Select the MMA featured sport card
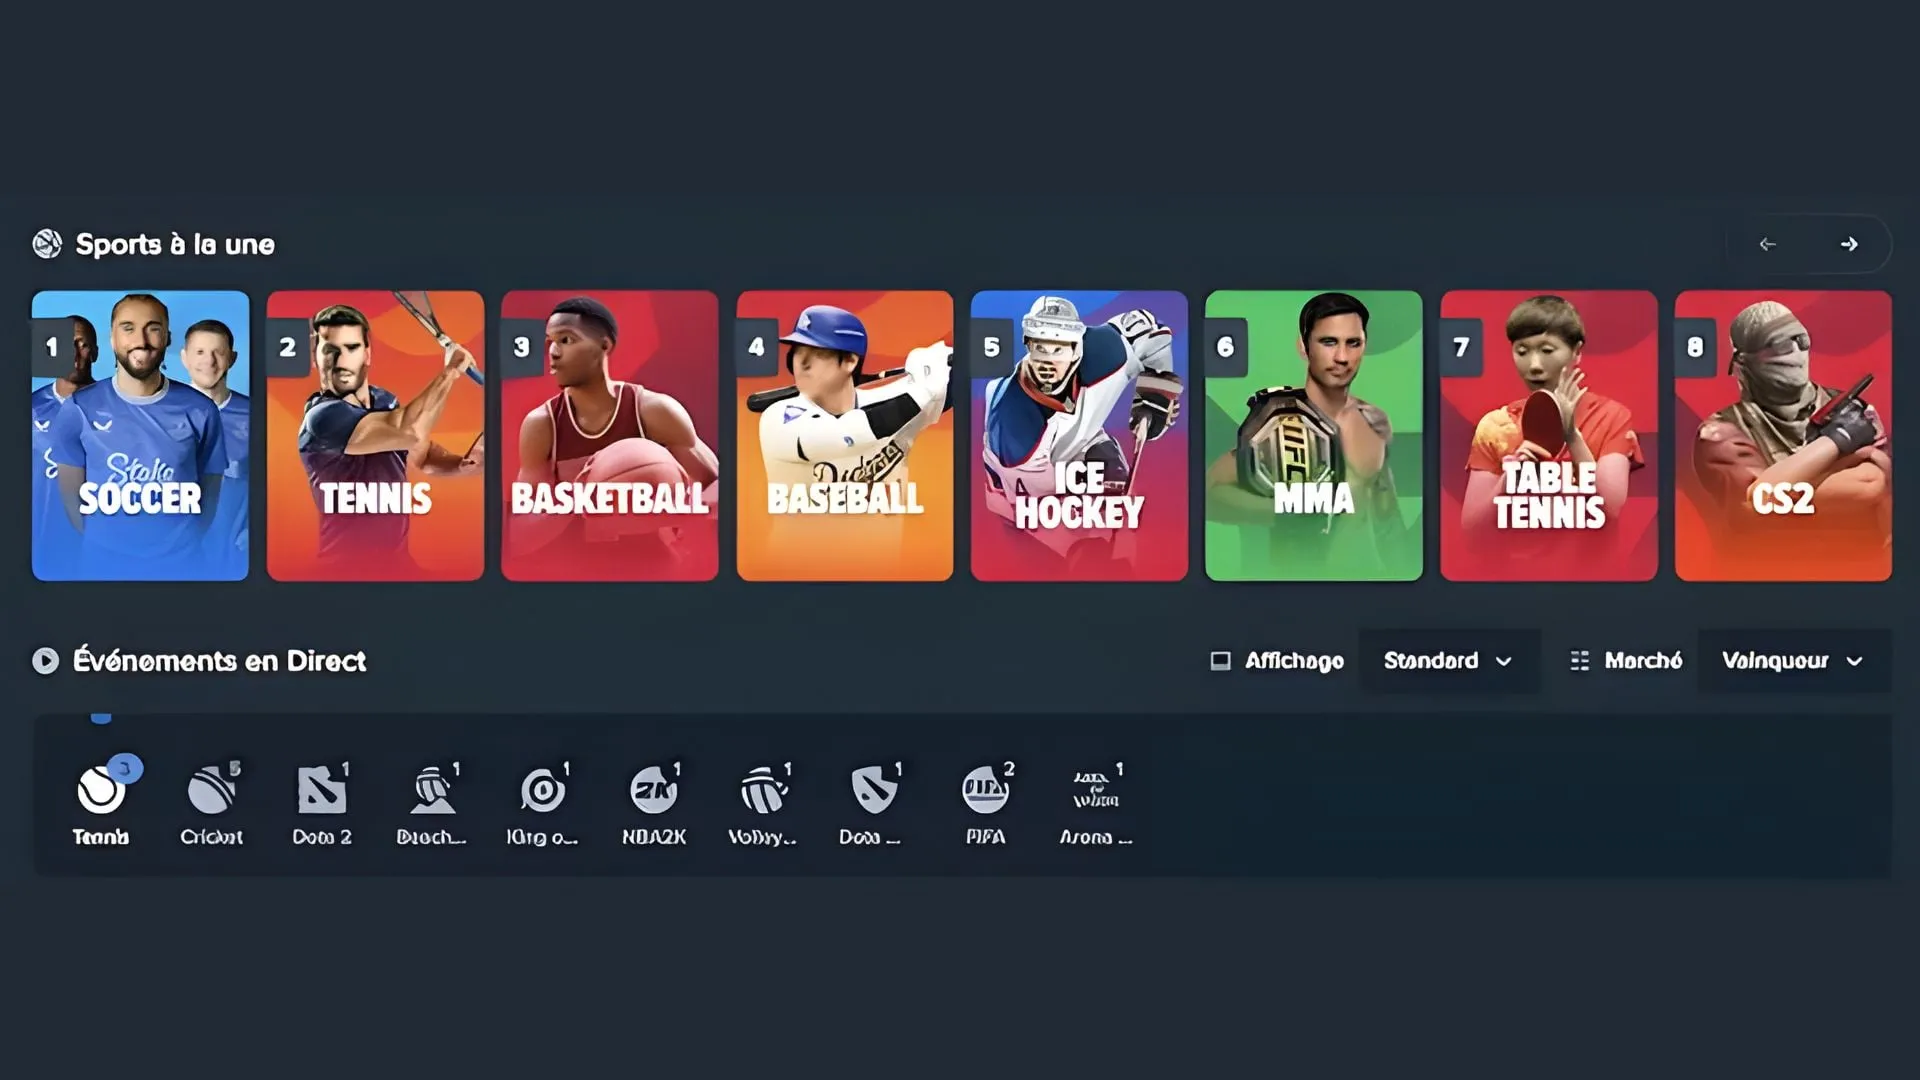Image resolution: width=1920 pixels, height=1080 pixels. pos(1313,436)
